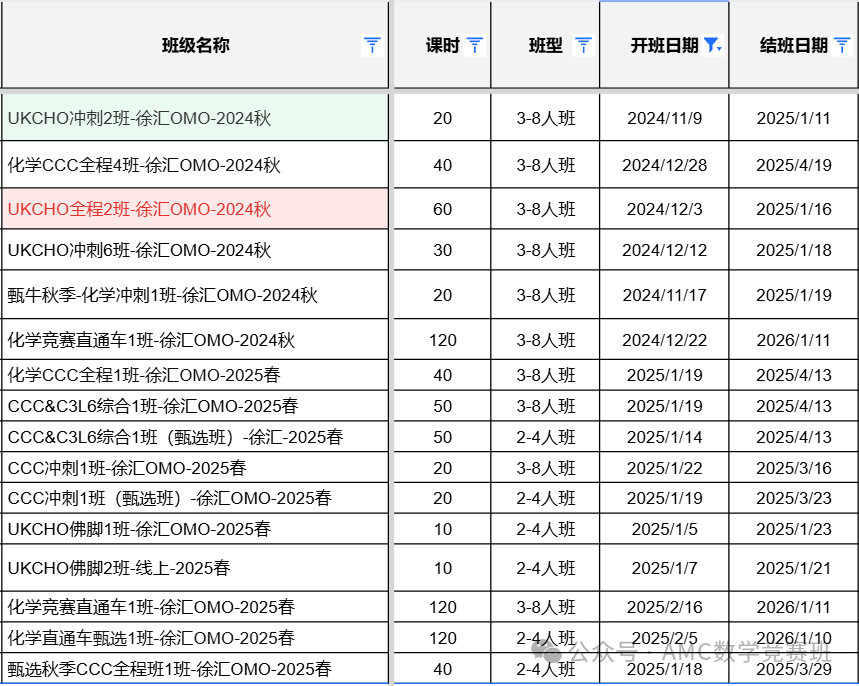The width and height of the screenshot is (859, 686).
Task: Select 化学CCC全程4班-徐汇OMO-2024秋 cell
Action: pos(195,165)
